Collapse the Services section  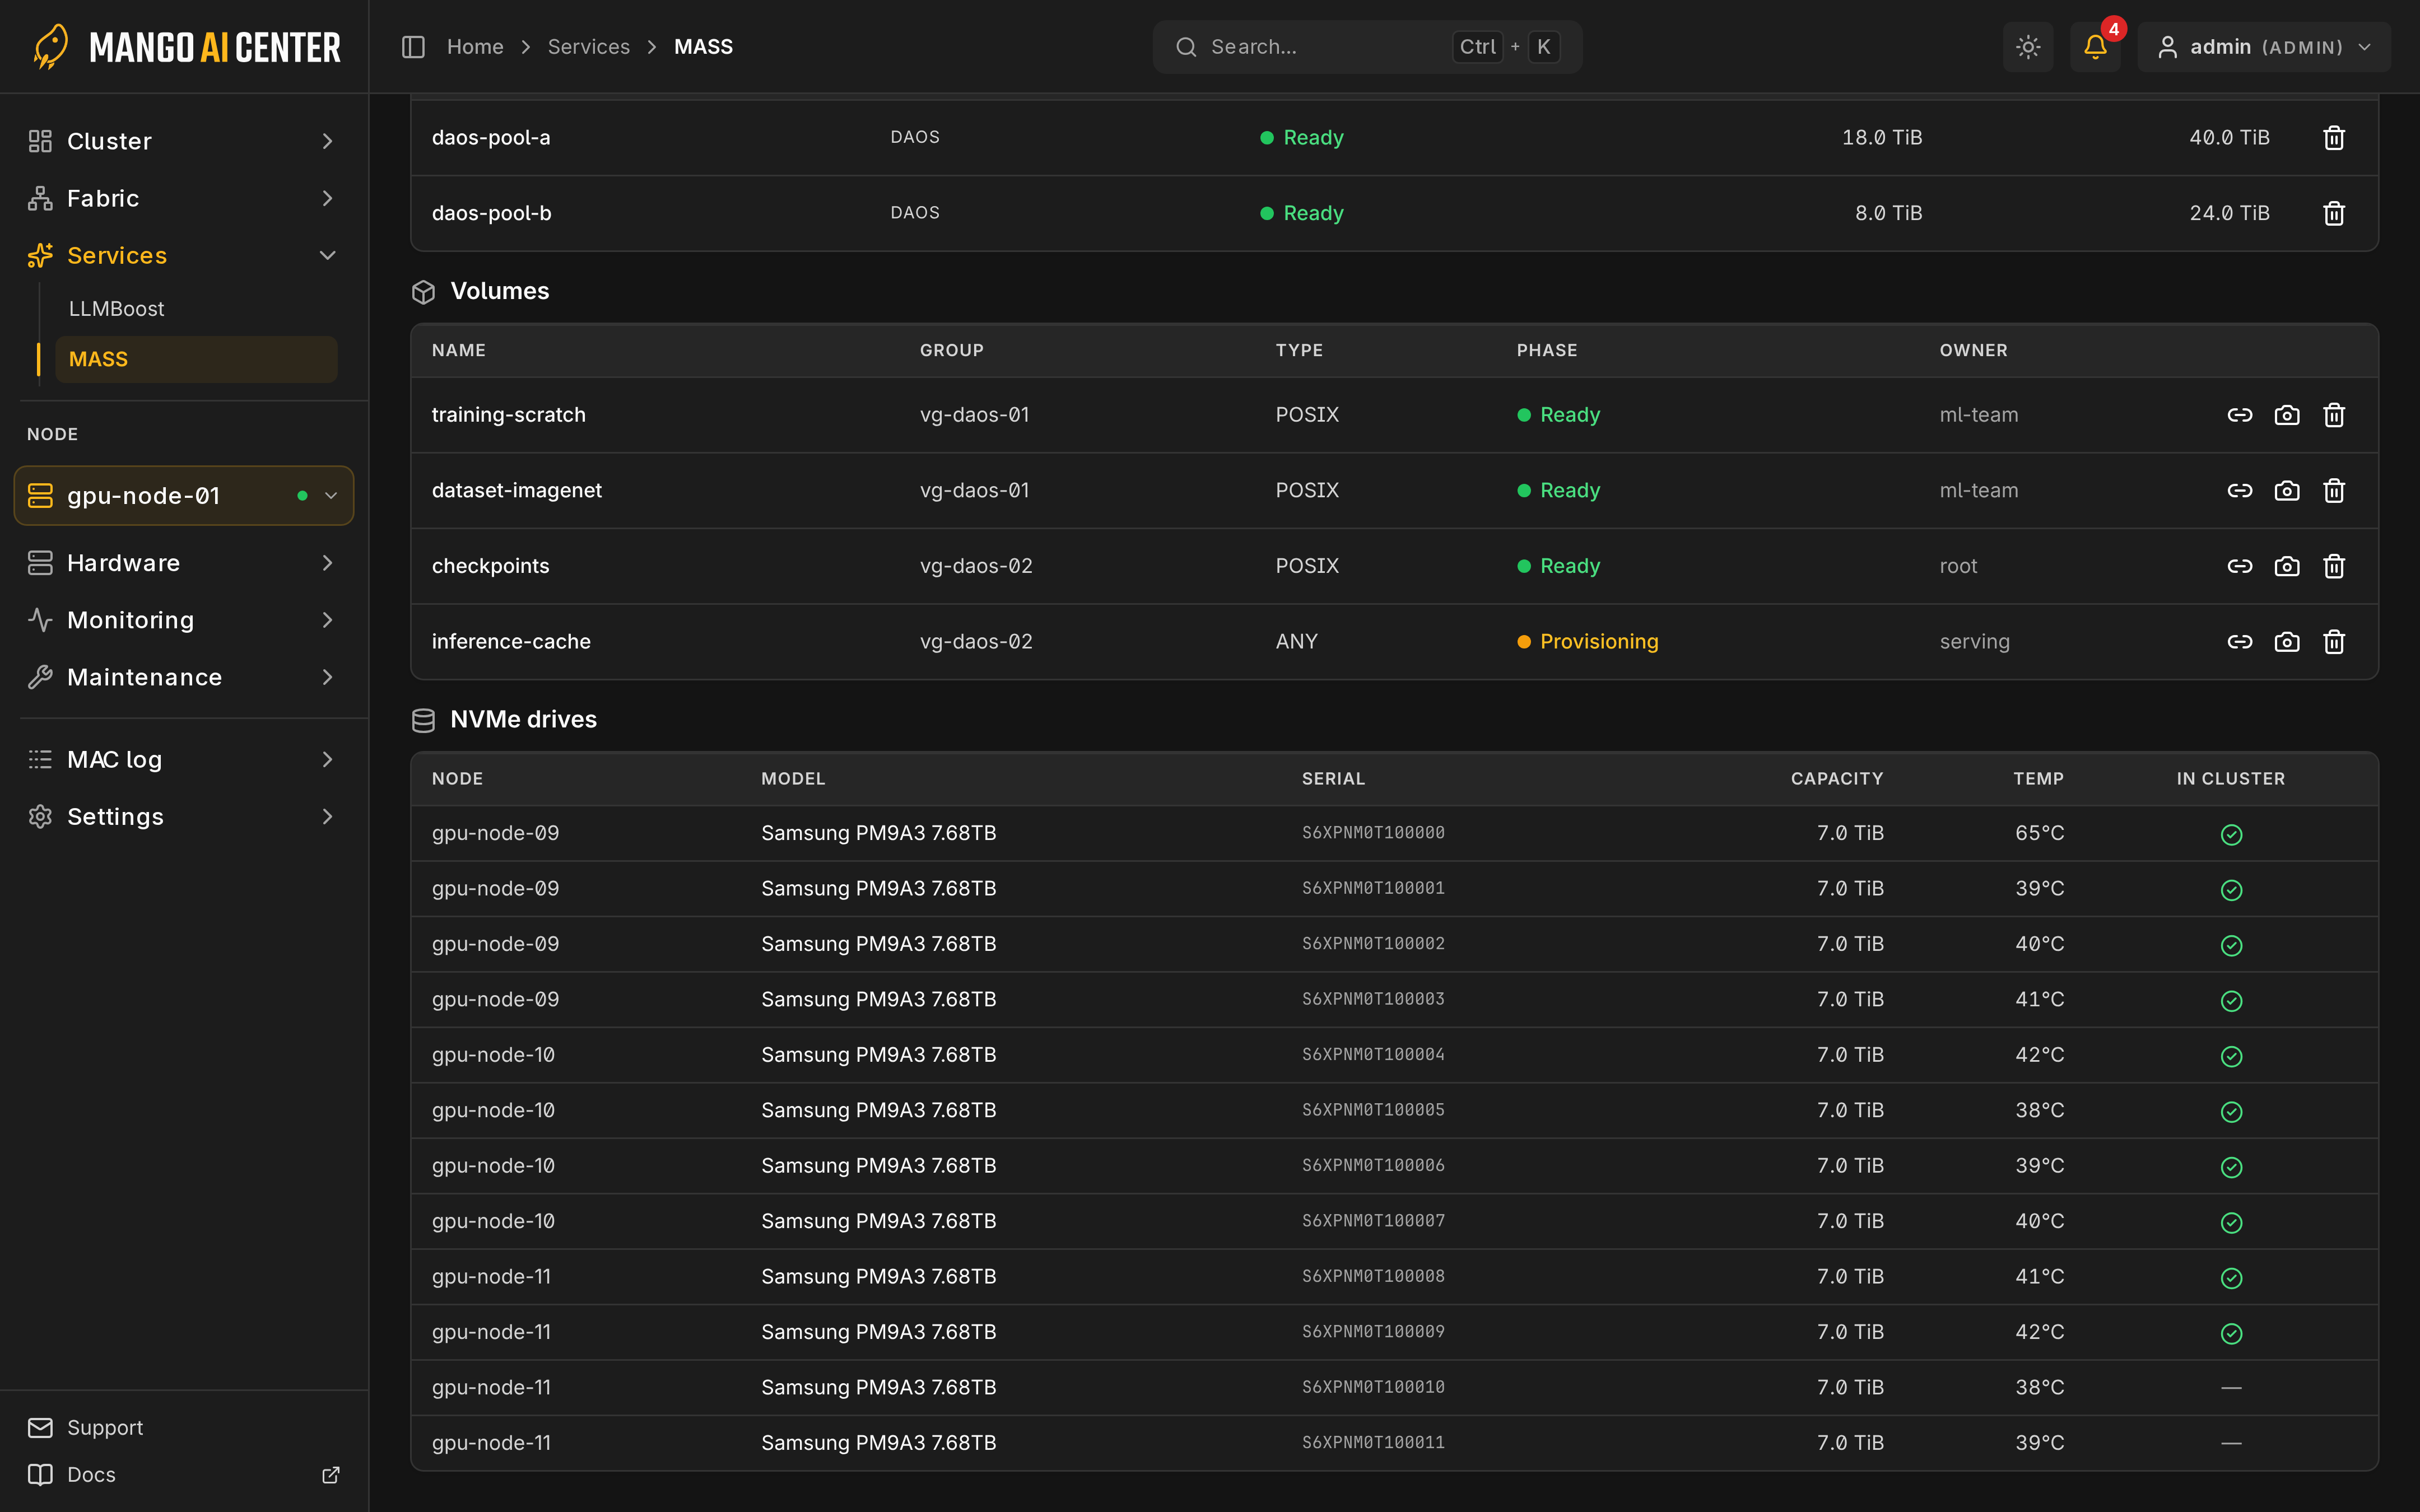(184, 255)
